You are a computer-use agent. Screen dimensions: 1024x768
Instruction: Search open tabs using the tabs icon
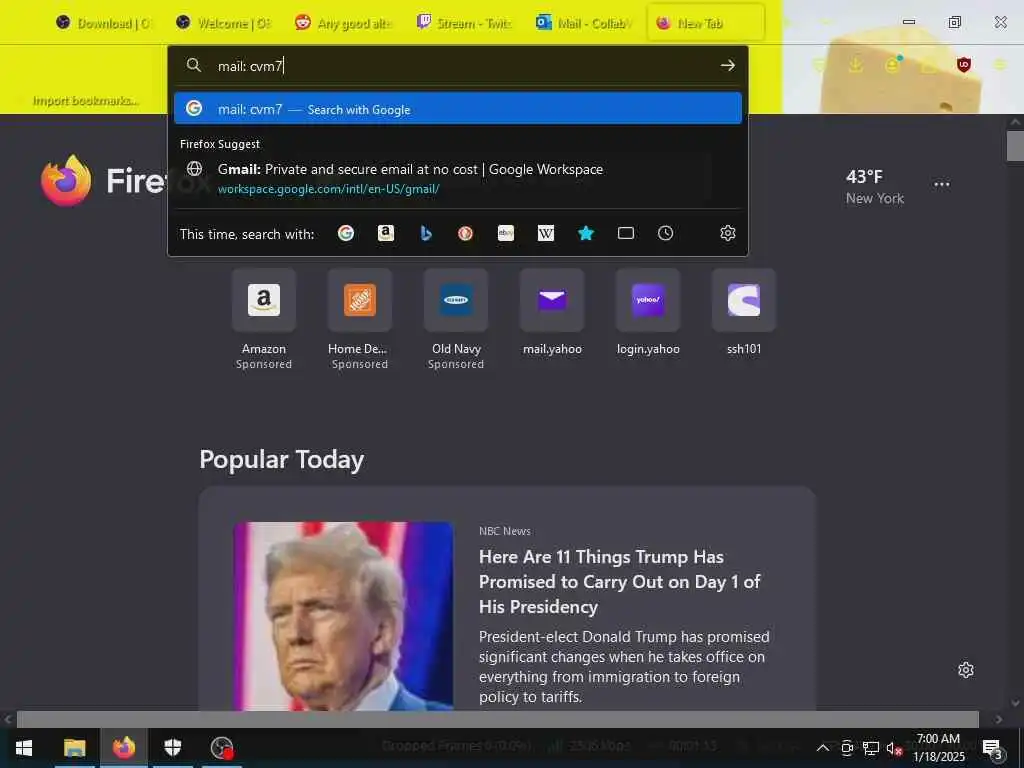coord(626,233)
